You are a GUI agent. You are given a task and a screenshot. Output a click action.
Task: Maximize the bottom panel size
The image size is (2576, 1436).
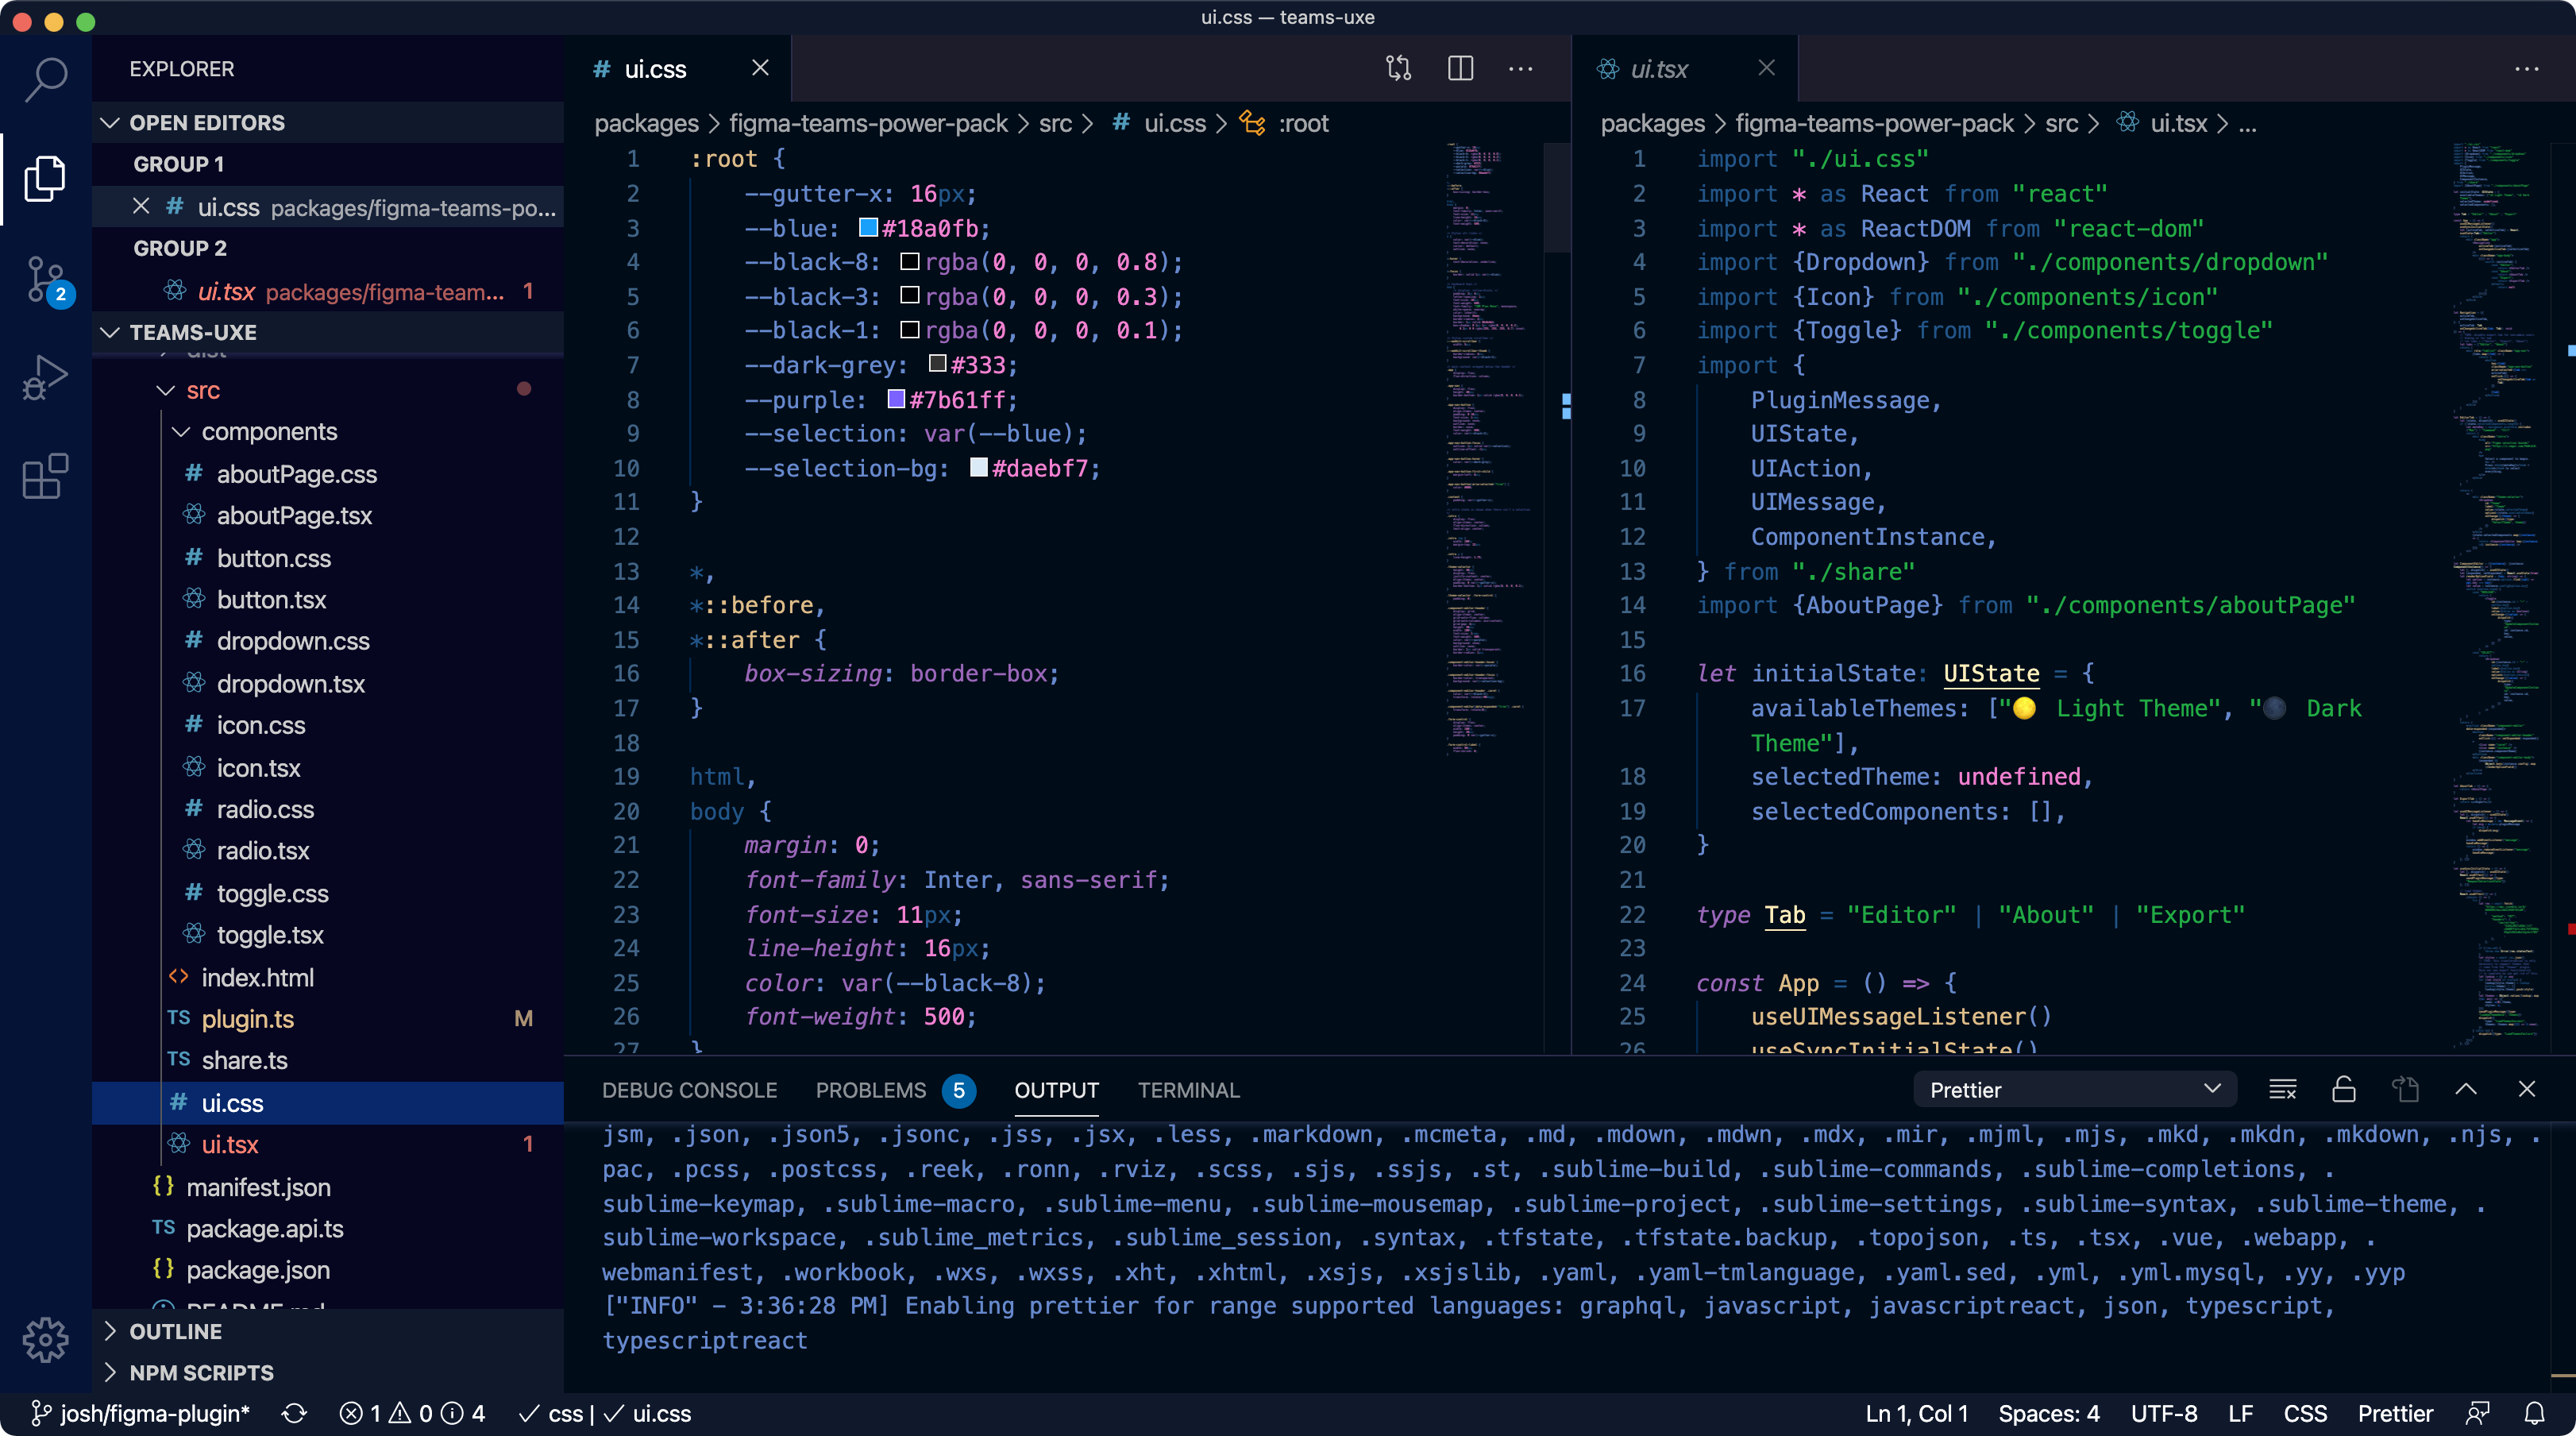click(2466, 1089)
